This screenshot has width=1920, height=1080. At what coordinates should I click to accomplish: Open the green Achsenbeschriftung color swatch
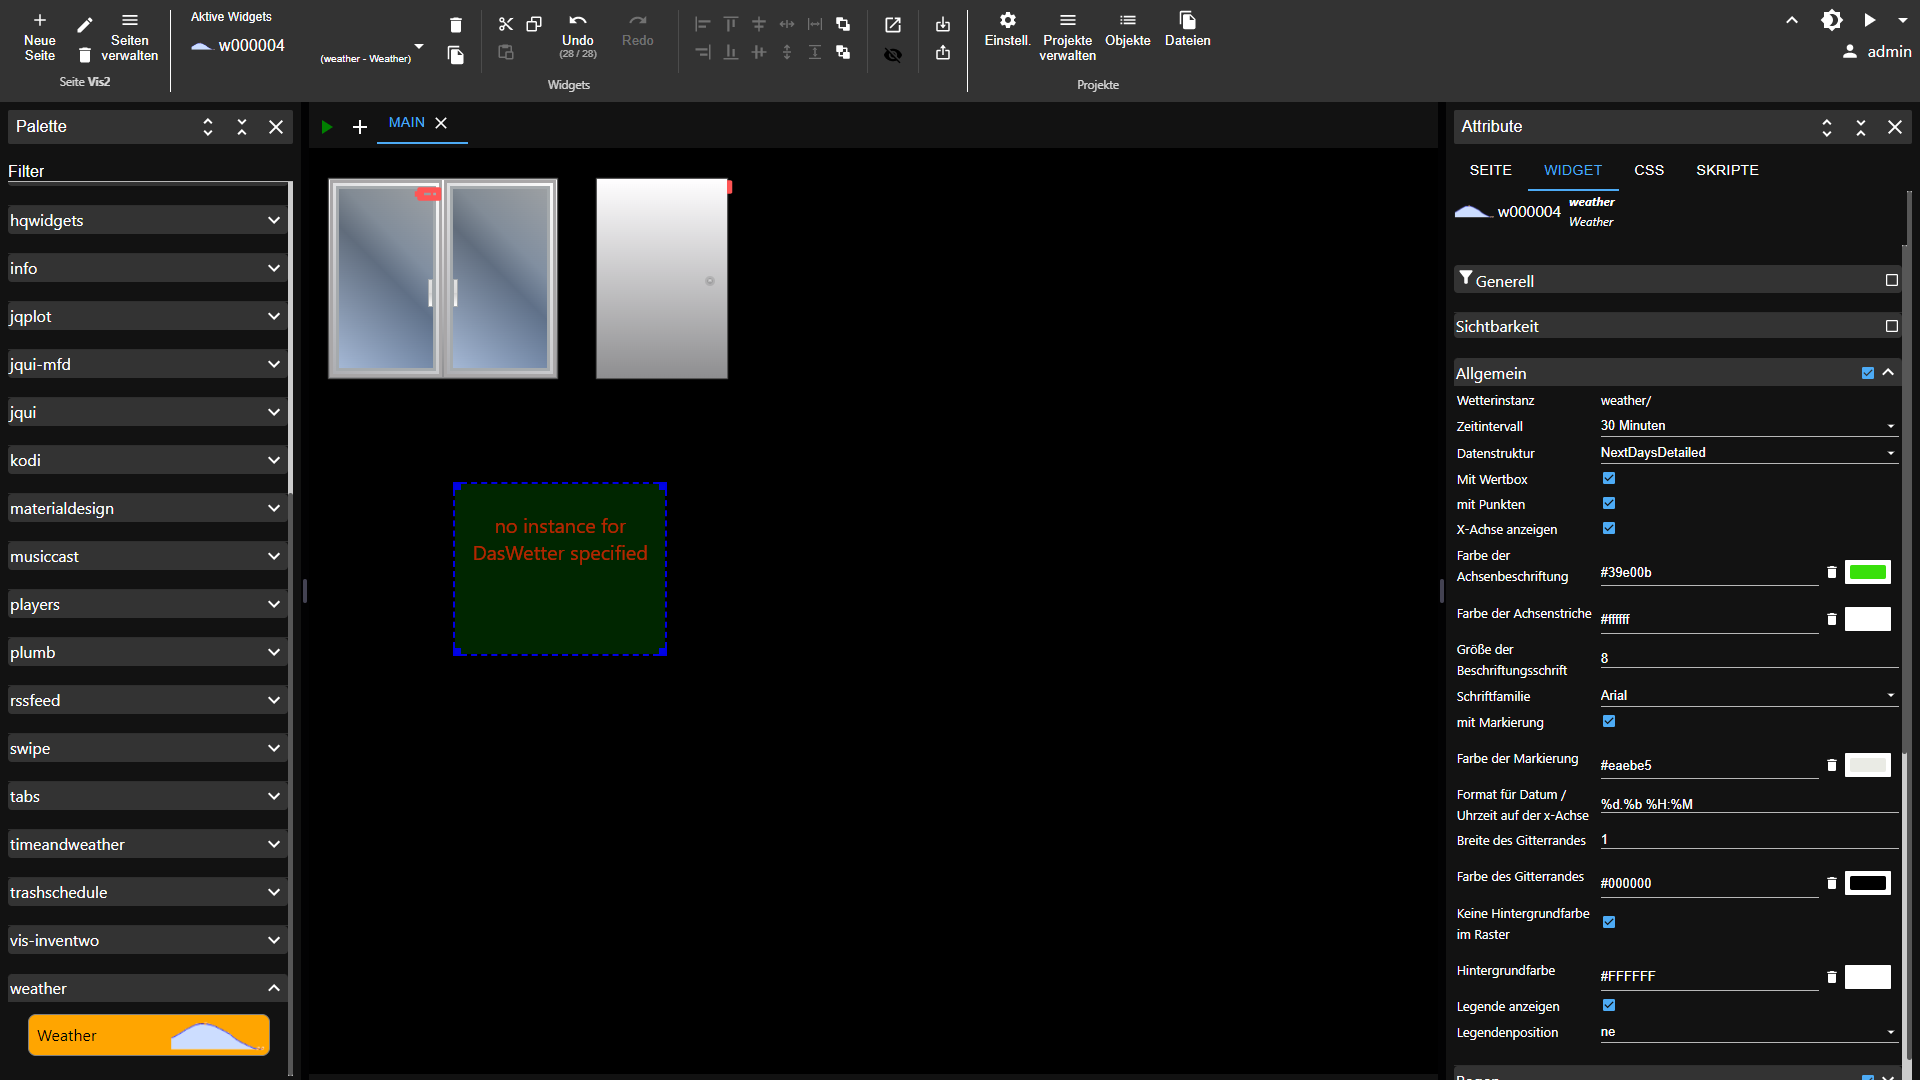point(1868,573)
